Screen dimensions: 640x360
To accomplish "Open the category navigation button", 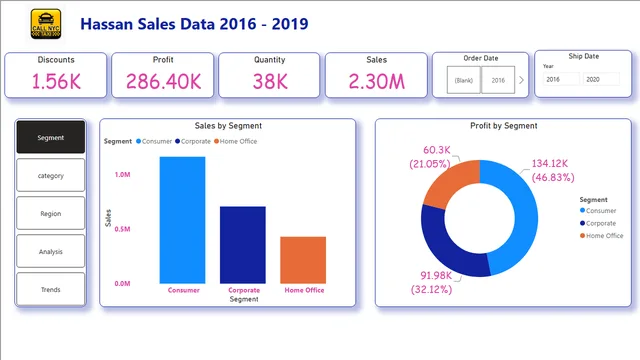I will (x=51, y=176).
